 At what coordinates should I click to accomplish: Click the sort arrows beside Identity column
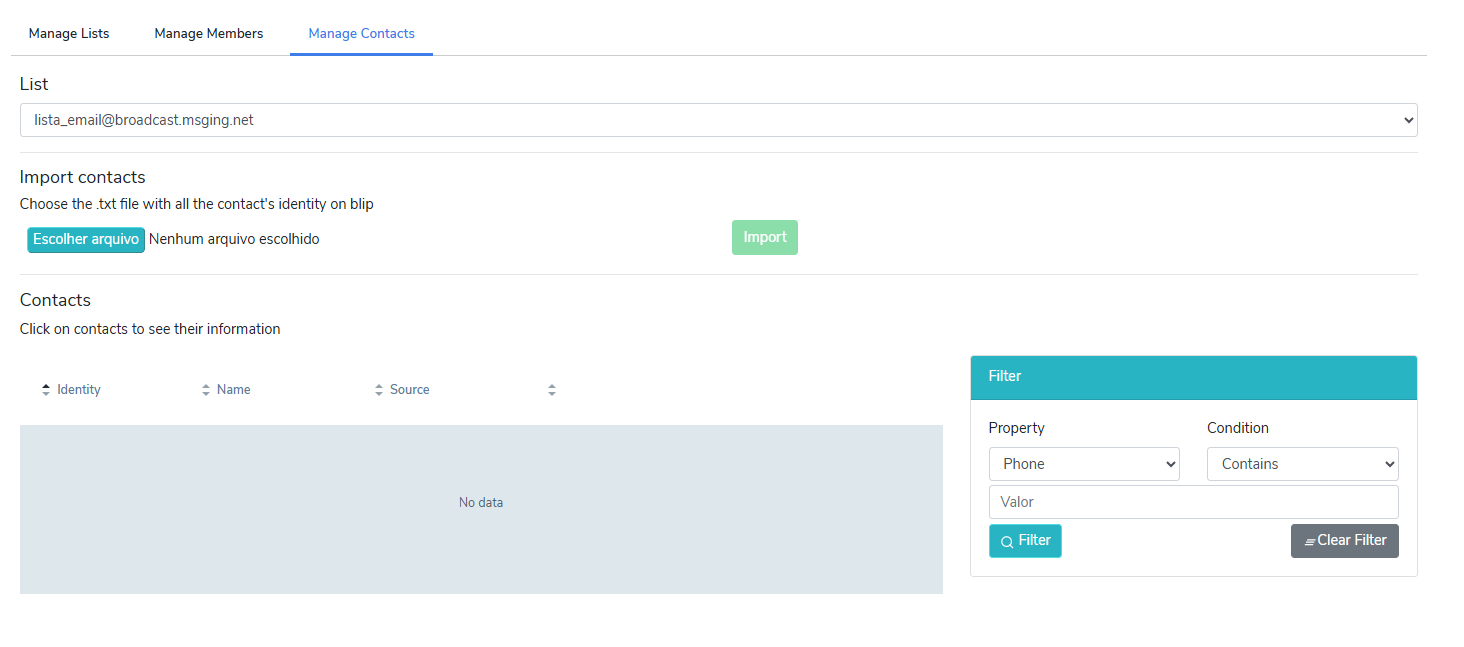coord(46,390)
